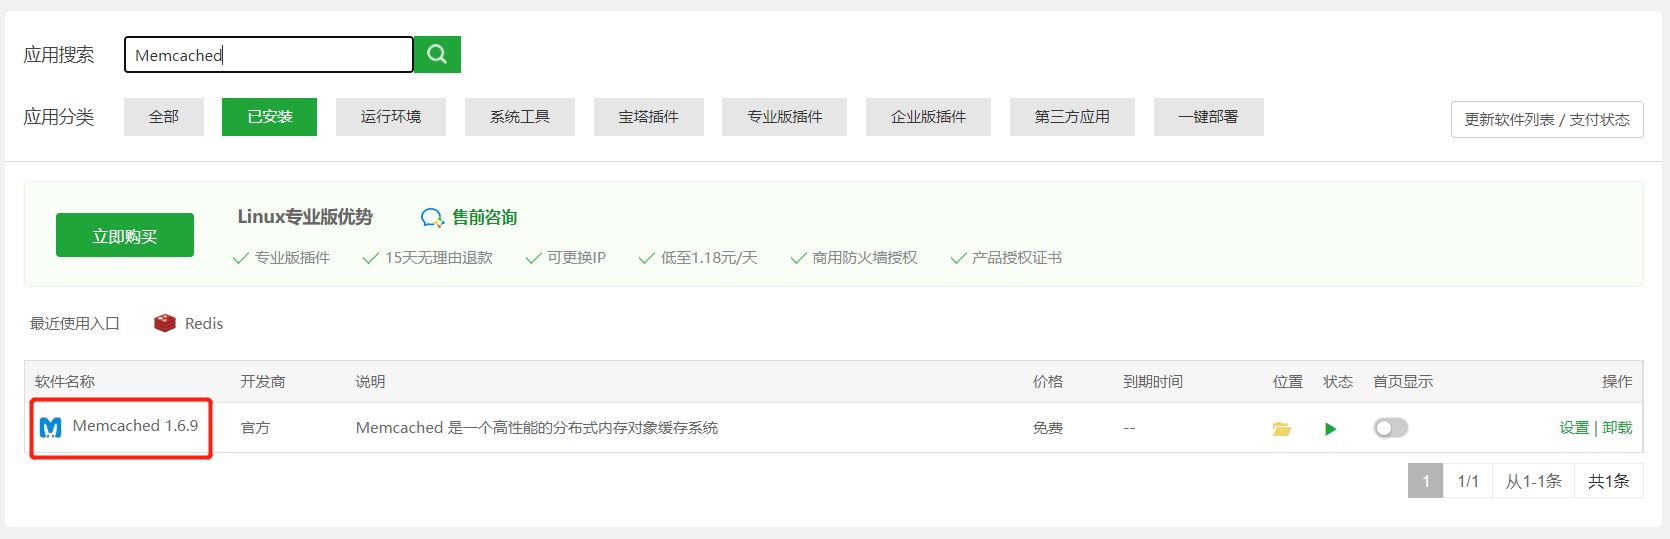Image resolution: width=1670 pixels, height=539 pixels.
Task: Click the 商用防火墙授权 feature text
Action: pos(865,258)
